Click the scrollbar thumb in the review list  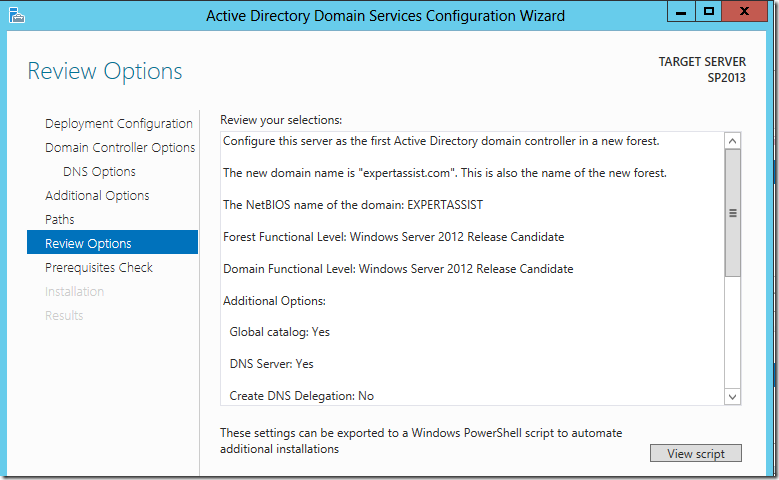pyautogui.click(x=732, y=213)
